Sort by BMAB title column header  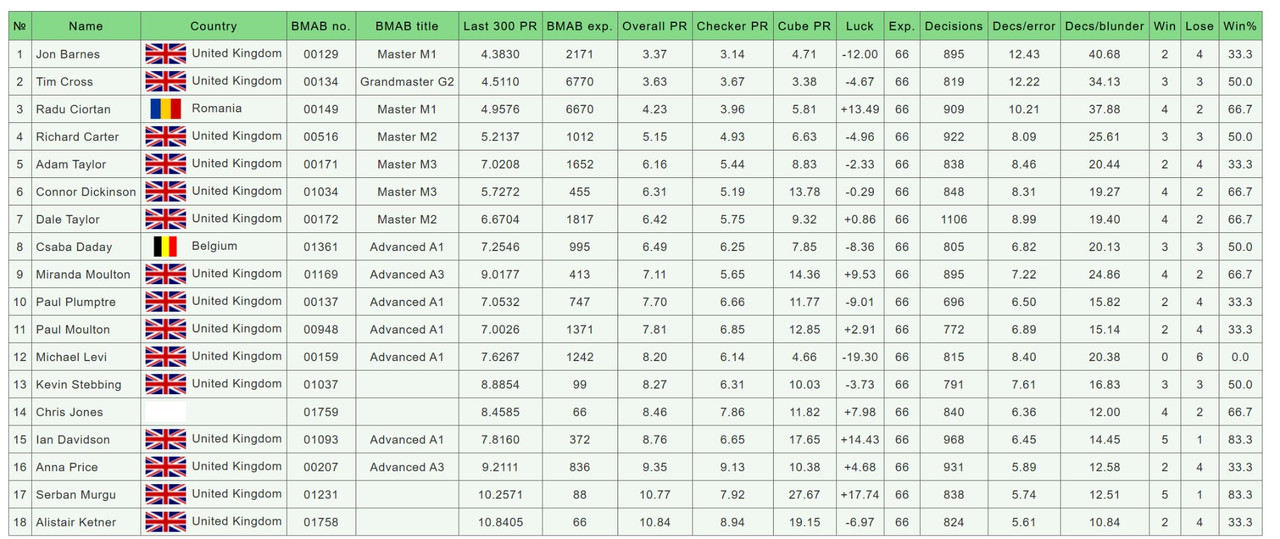[407, 26]
